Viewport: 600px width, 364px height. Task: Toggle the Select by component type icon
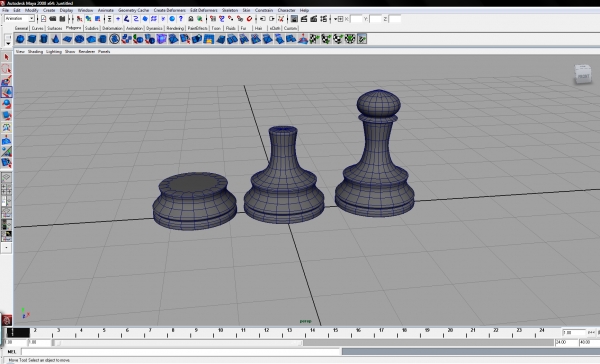pyautogui.click(x=98, y=19)
